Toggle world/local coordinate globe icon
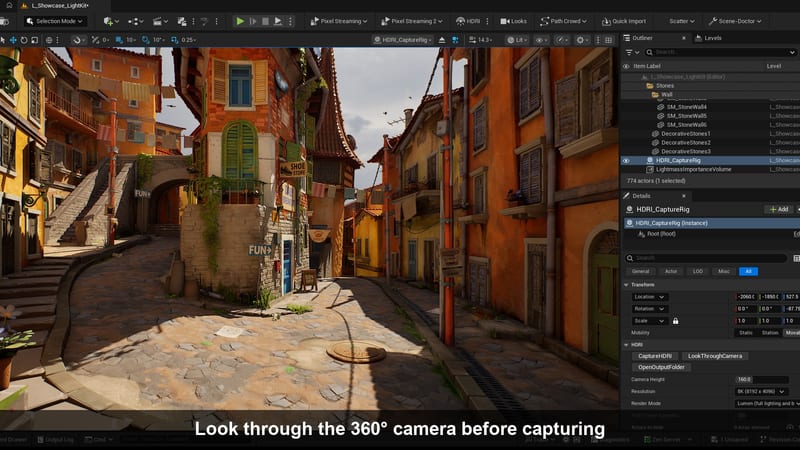800x450 pixels. 49,39
